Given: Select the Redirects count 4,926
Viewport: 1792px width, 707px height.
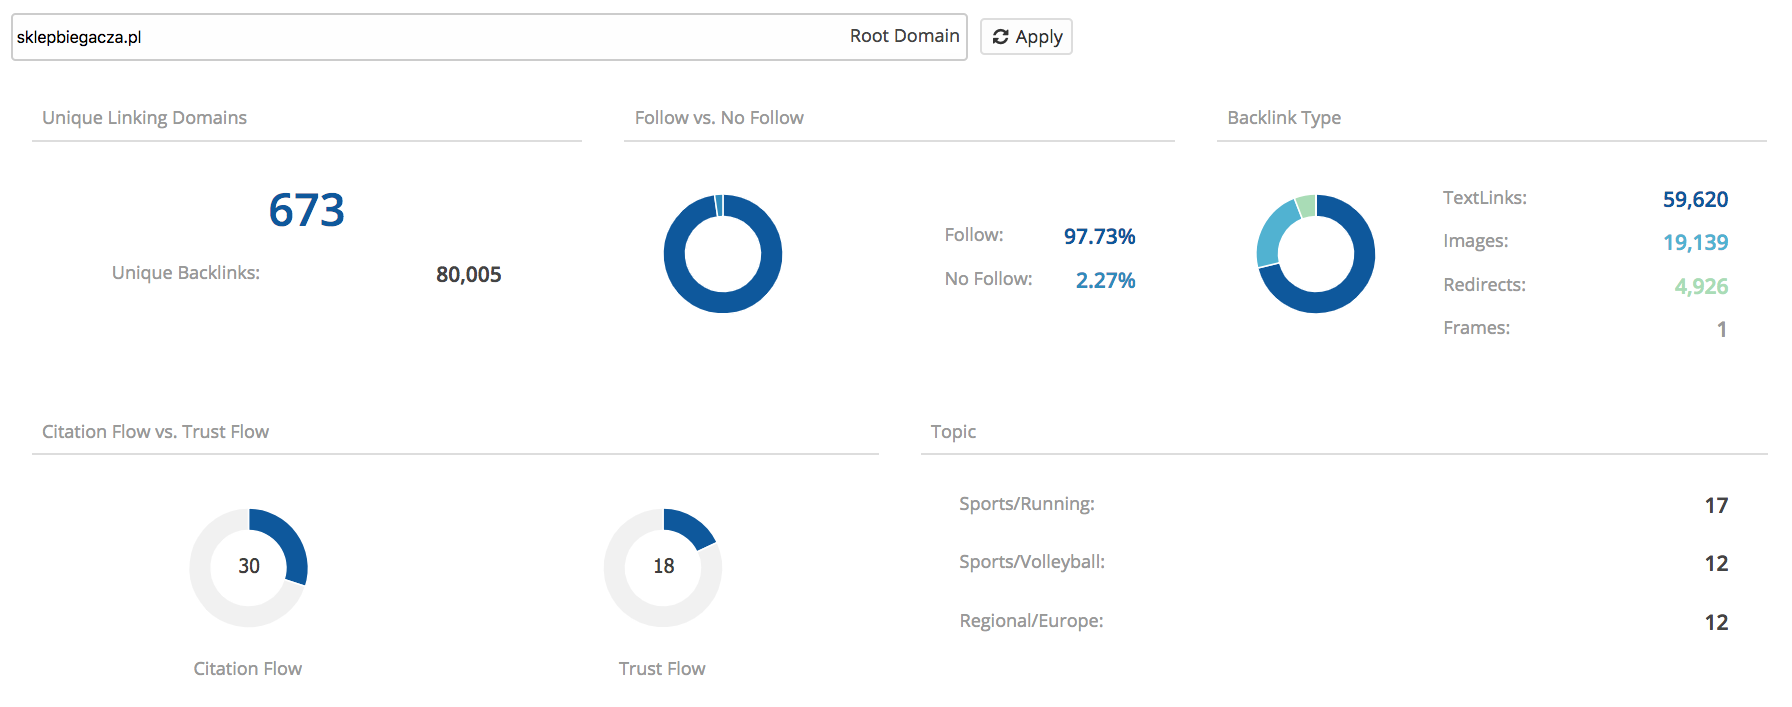Looking at the screenshot, I should pyautogui.click(x=1701, y=287).
